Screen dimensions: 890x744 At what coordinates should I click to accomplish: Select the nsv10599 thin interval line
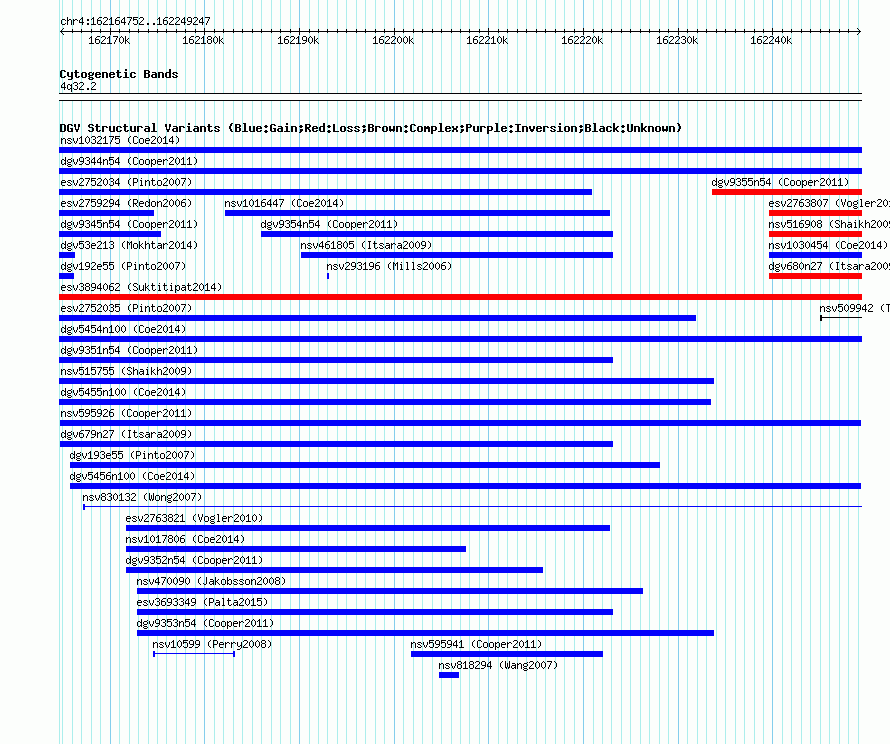click(194, 654)
